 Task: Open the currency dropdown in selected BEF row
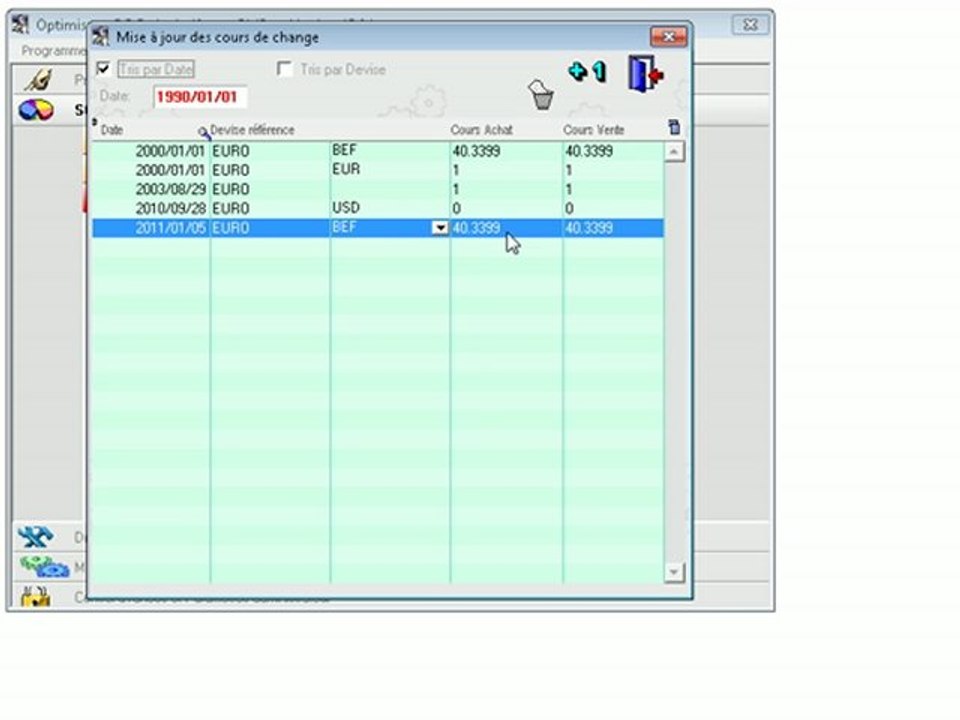[440, 228]
